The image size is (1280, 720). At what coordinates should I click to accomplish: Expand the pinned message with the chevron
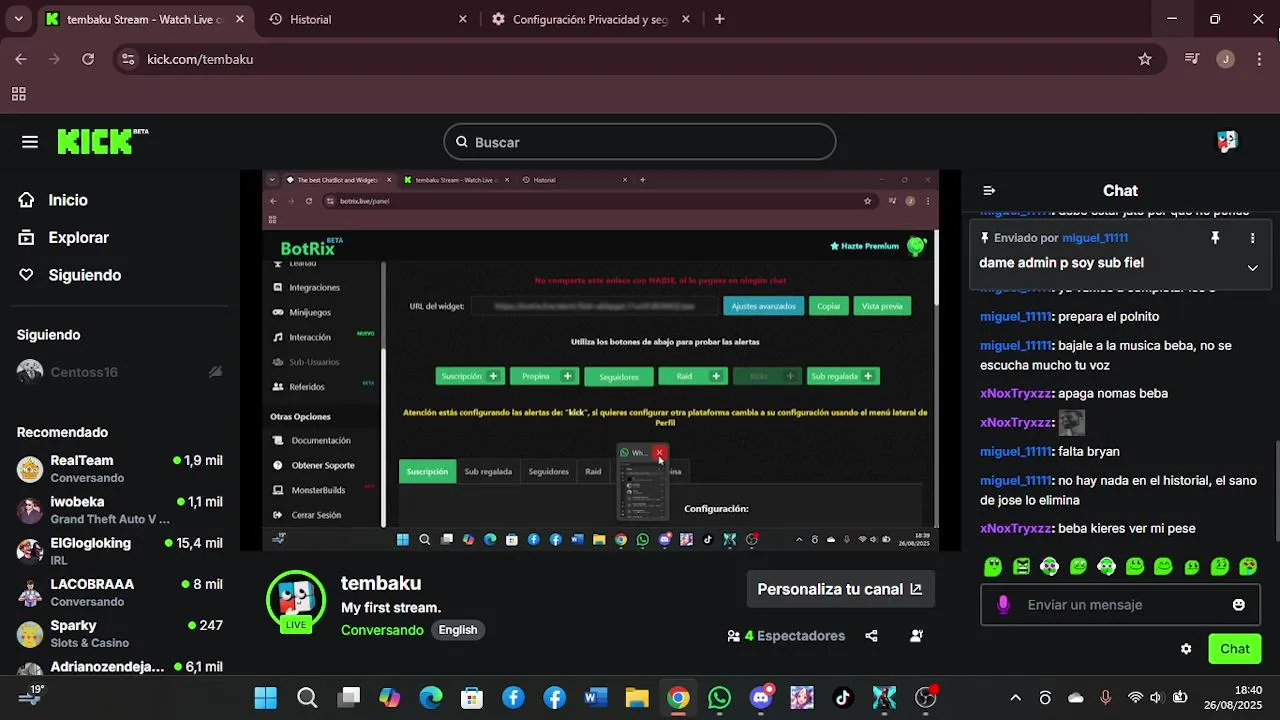pos(1252,267)
